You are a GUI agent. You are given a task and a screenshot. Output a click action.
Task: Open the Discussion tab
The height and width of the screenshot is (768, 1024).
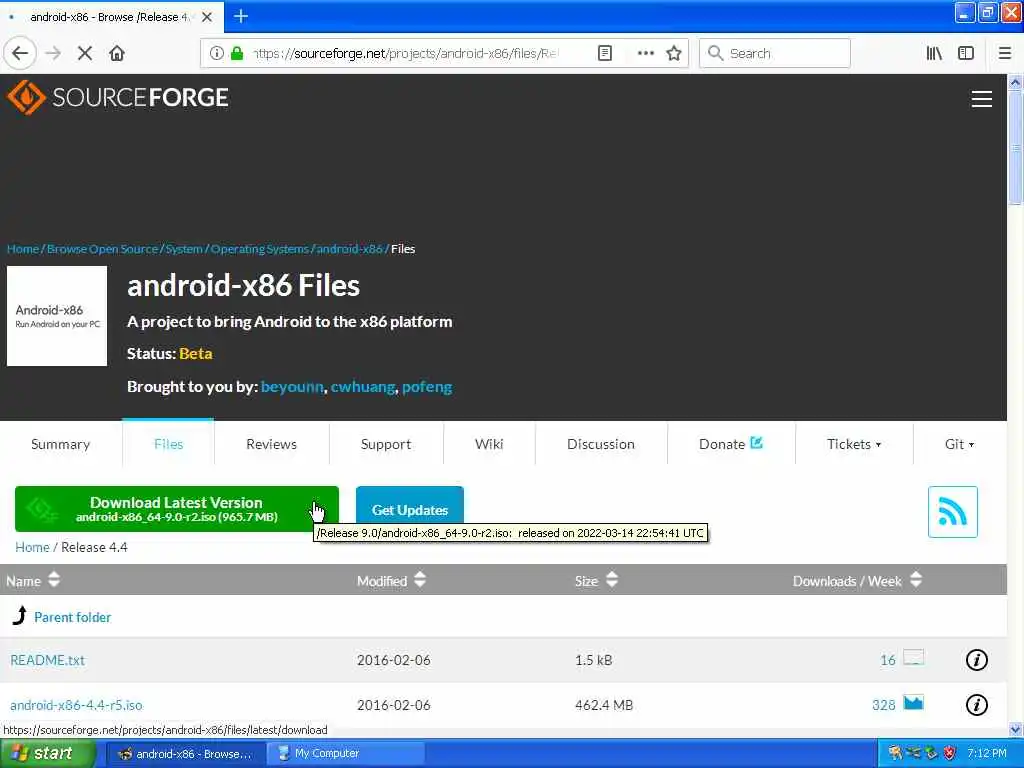point(601,444)
